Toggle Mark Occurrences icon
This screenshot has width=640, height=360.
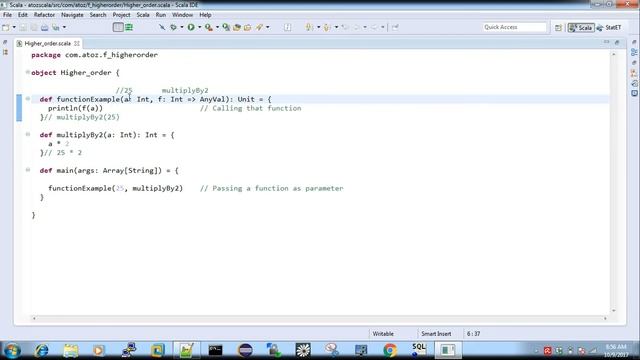pos(288,27)
